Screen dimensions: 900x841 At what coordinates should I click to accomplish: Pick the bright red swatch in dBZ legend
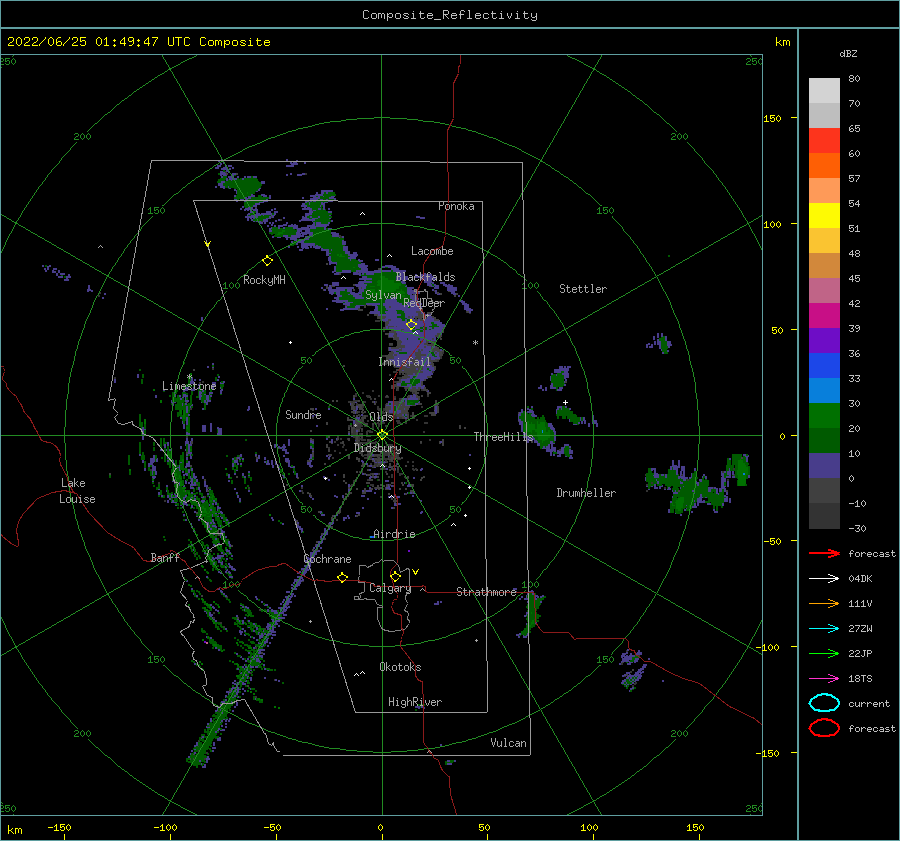824,141
